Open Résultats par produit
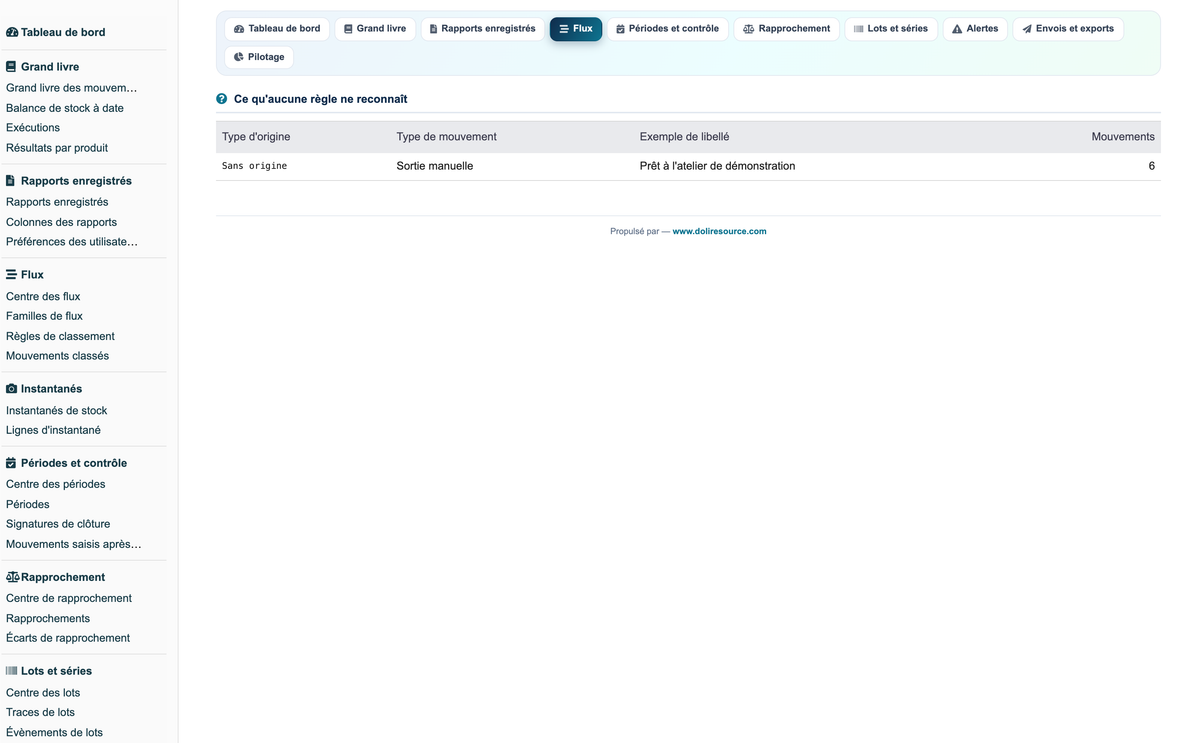The image size is (1200, 743). point(57,148)
